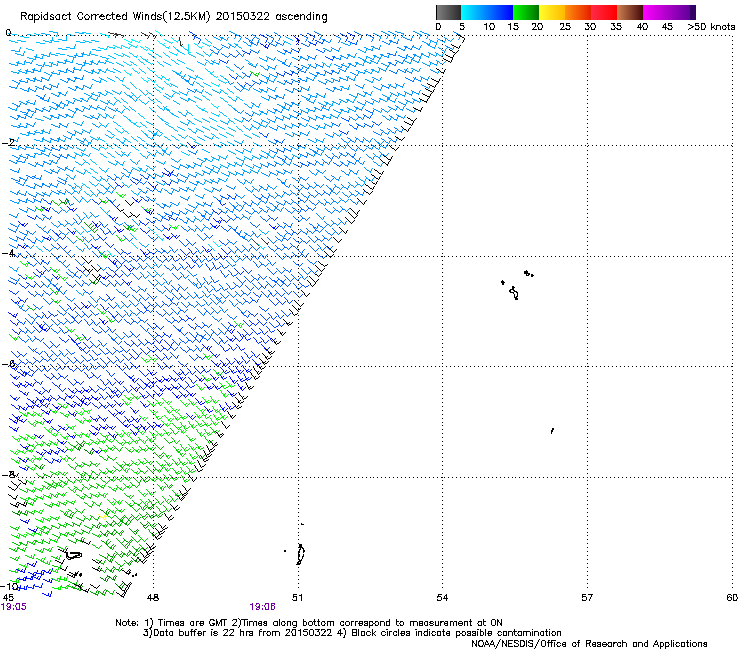Screen dimensions: 740x650
Task: Click longitude label '48' on bottom axis
Action: pyautogui.click(x=153, y=598)
